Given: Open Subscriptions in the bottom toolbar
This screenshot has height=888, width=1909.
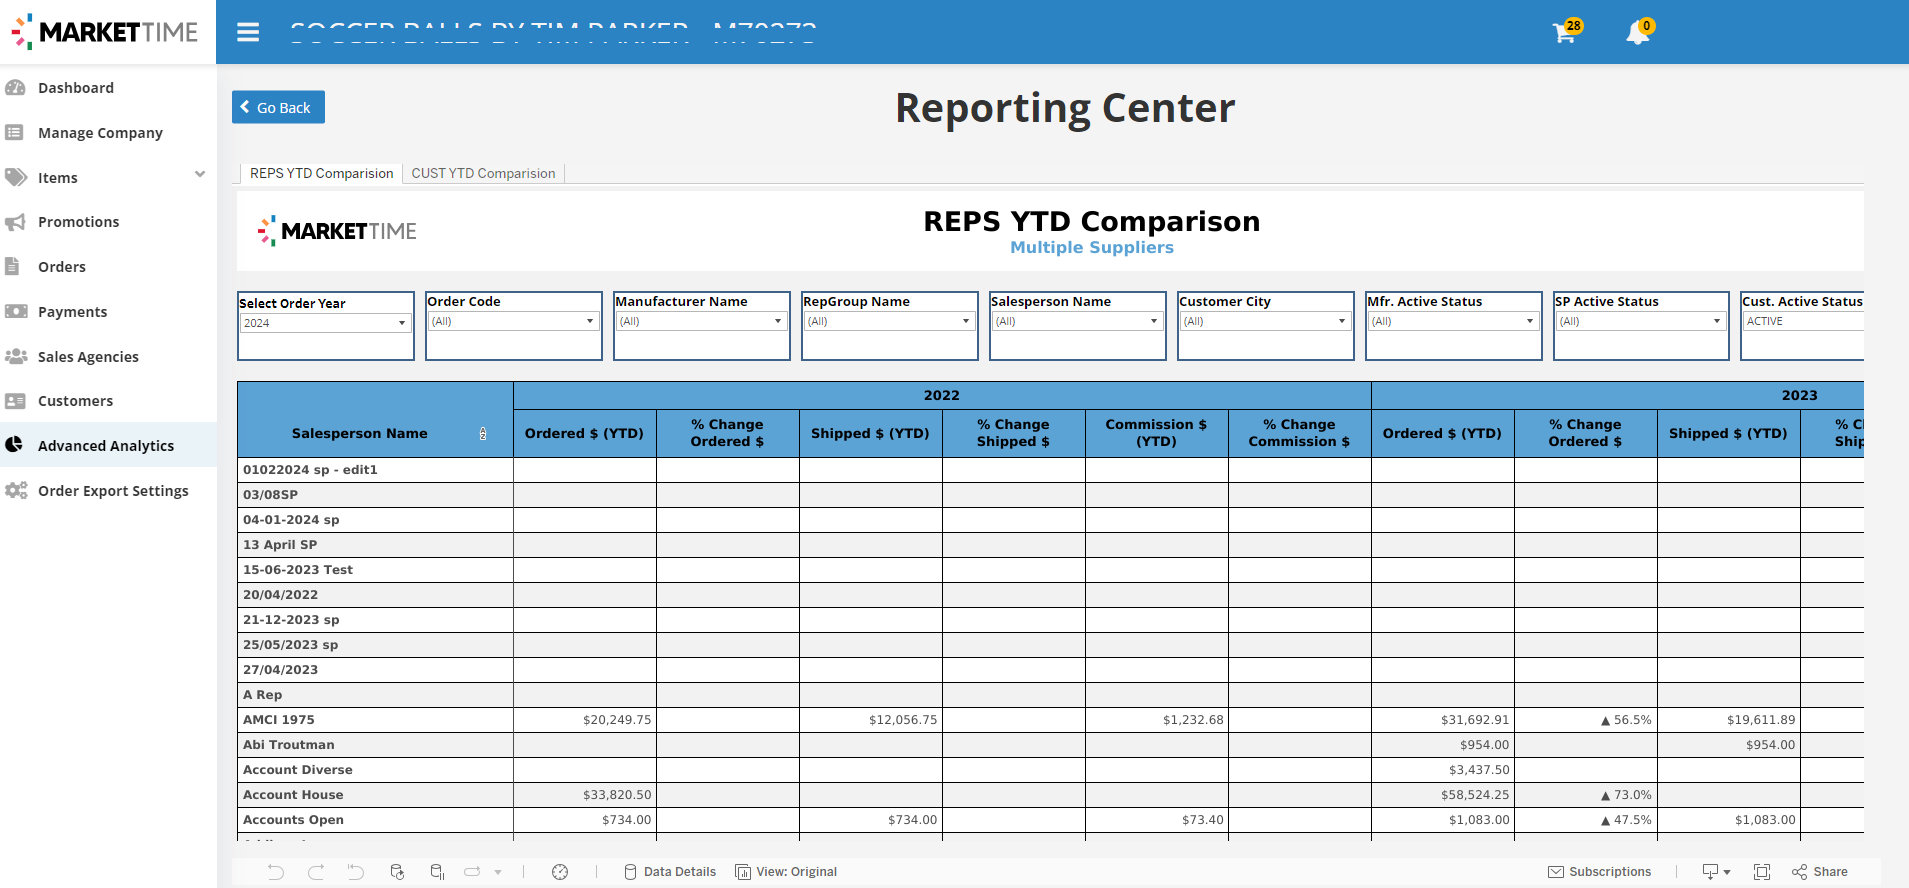Looking at the screenshot, I should click(1600, 872).
